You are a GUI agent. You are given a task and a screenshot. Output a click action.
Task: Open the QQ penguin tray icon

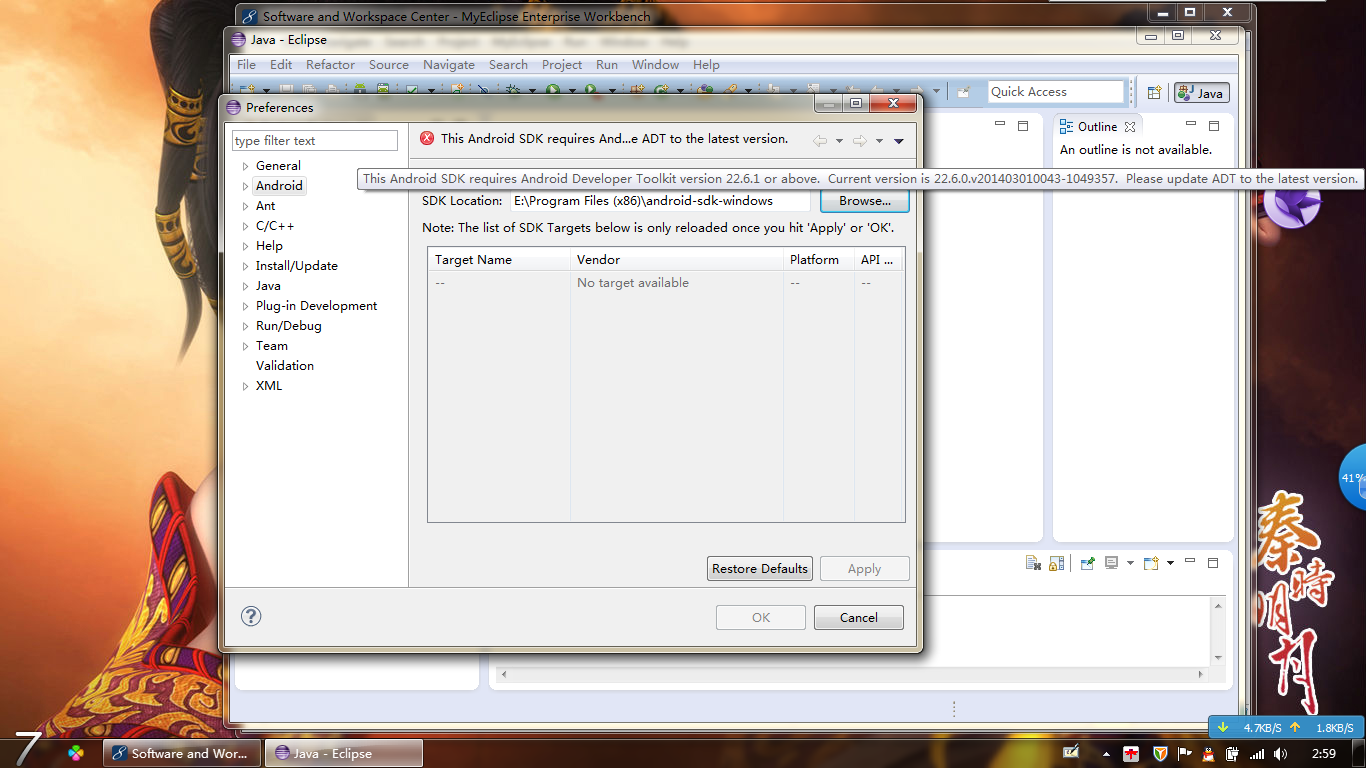pyautogui.click(x=1207, y=754)
